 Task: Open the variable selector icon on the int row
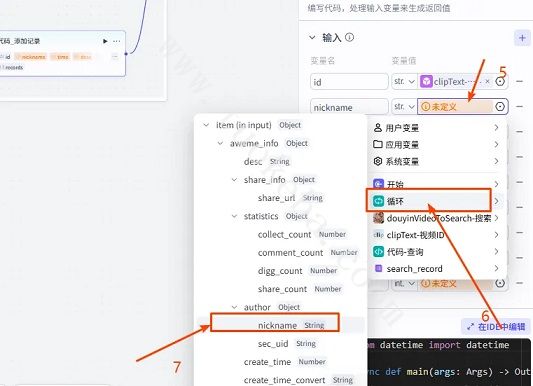pos(500,283)
